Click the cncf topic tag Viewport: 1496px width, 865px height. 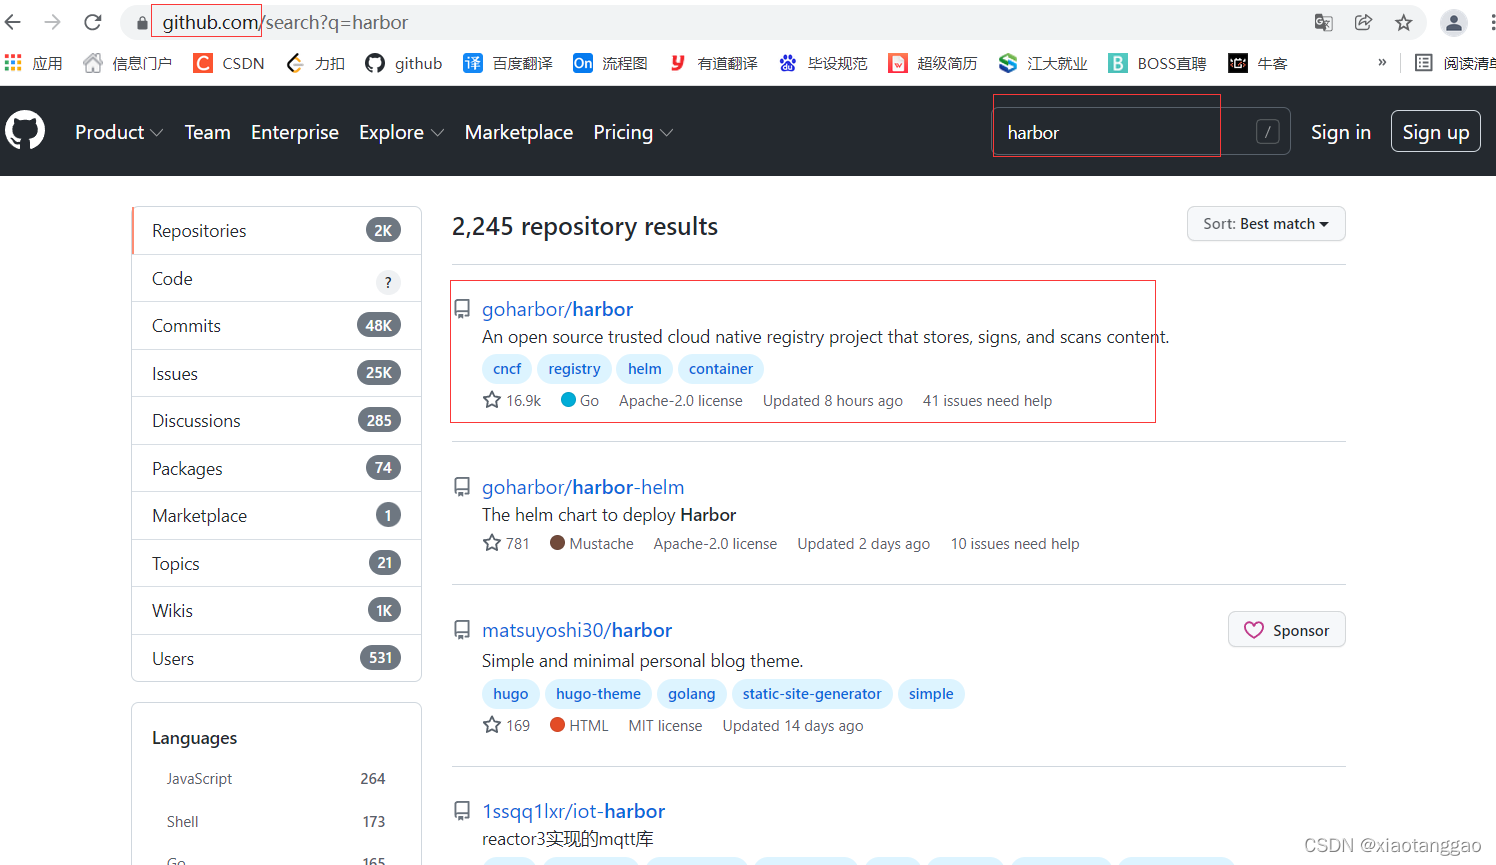point(507,369)
